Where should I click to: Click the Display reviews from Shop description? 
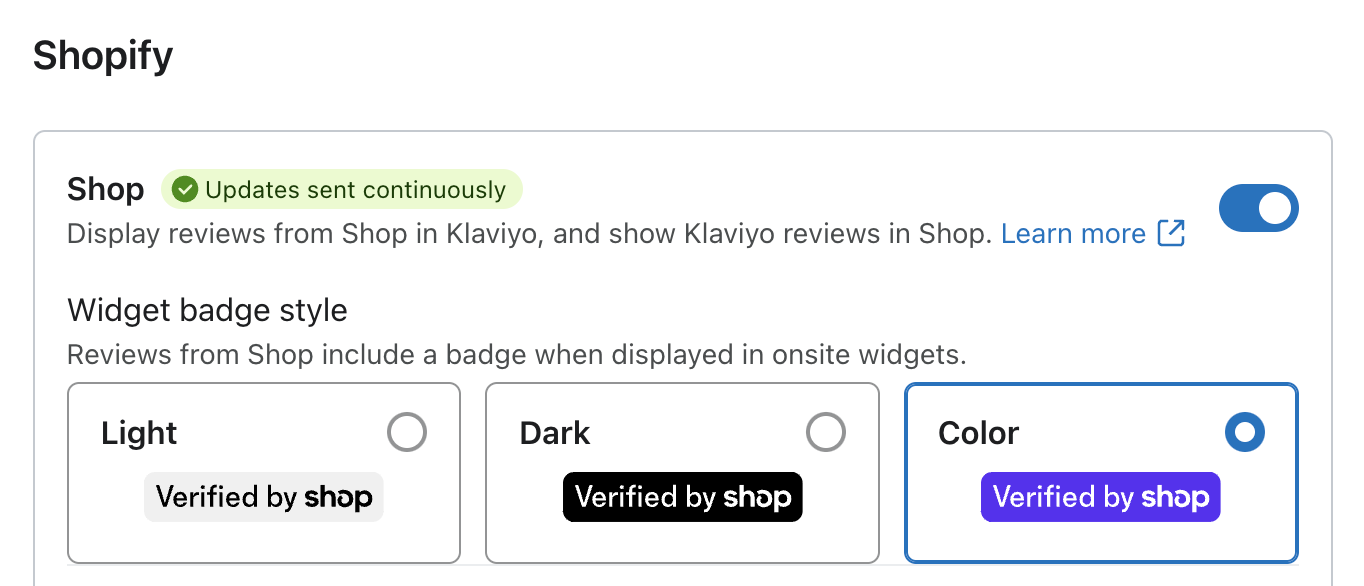[x=529, y=234]
